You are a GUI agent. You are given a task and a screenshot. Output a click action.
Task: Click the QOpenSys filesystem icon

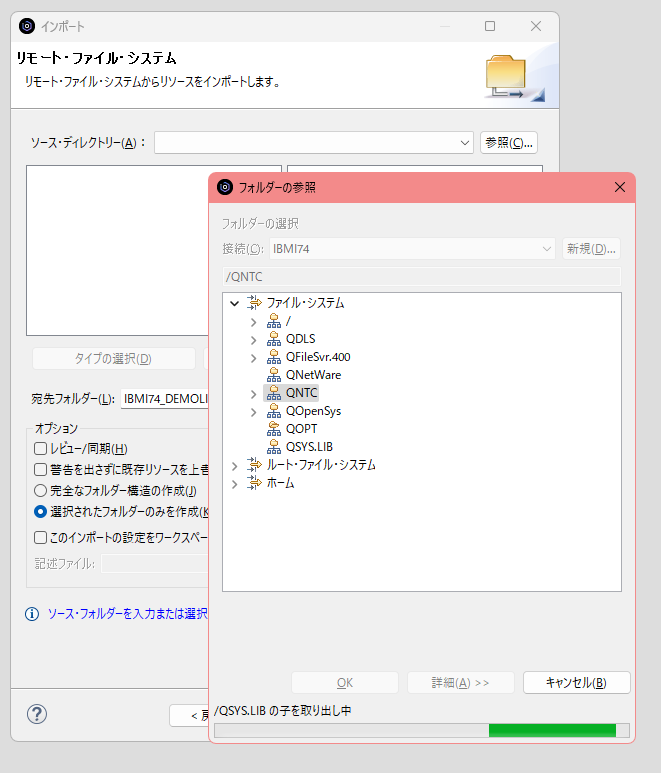(x=274, y=411)
